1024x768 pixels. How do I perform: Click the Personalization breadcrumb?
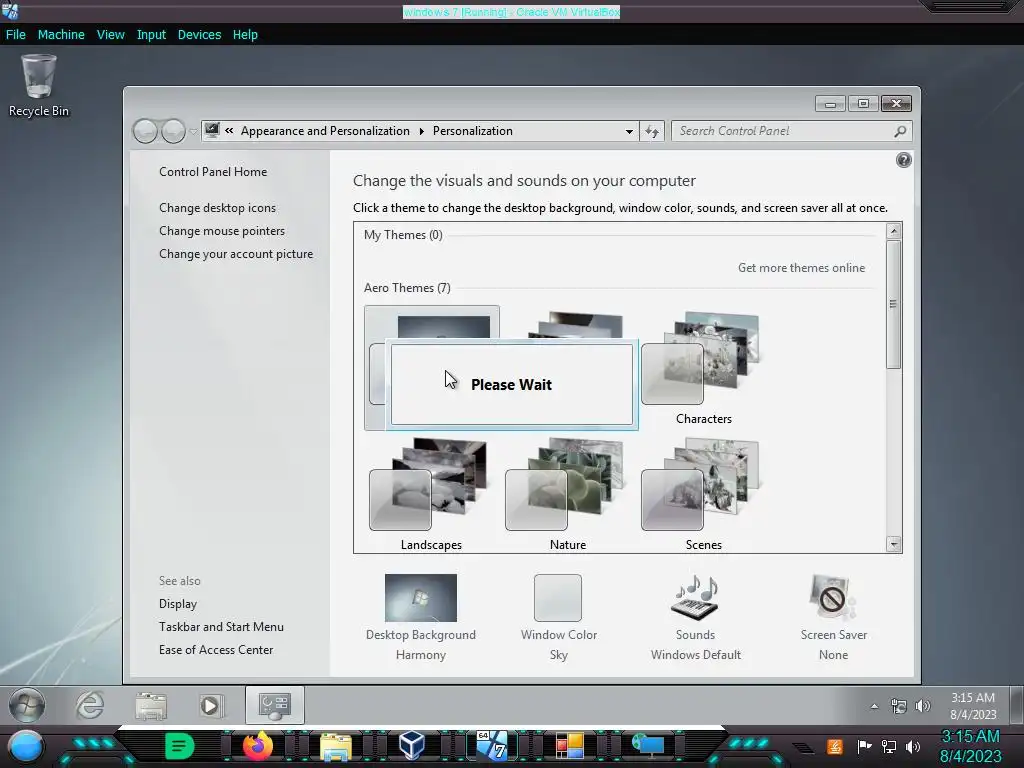coord(473,131)
